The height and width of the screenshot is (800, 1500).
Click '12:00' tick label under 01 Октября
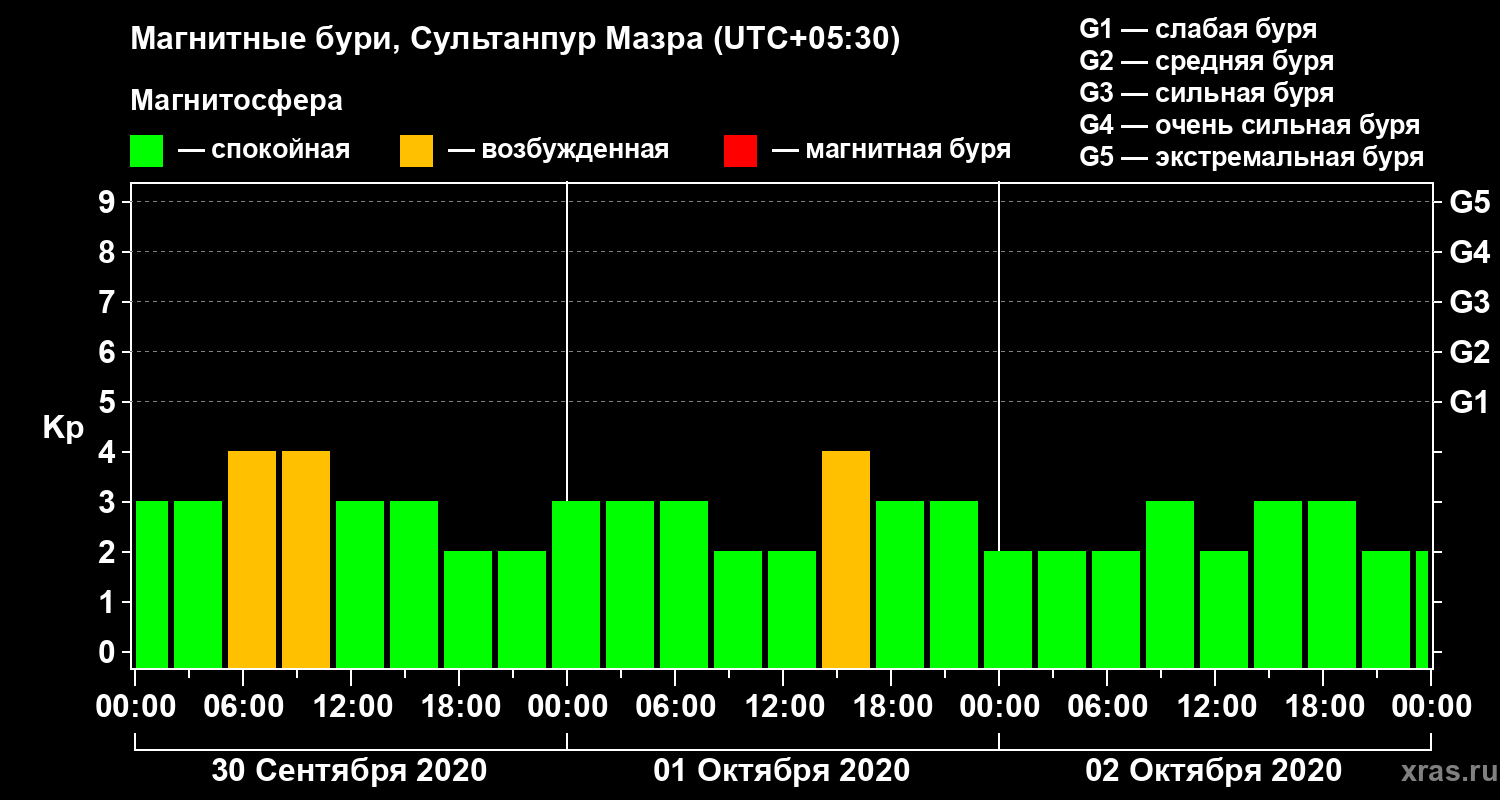pos(783,707)
